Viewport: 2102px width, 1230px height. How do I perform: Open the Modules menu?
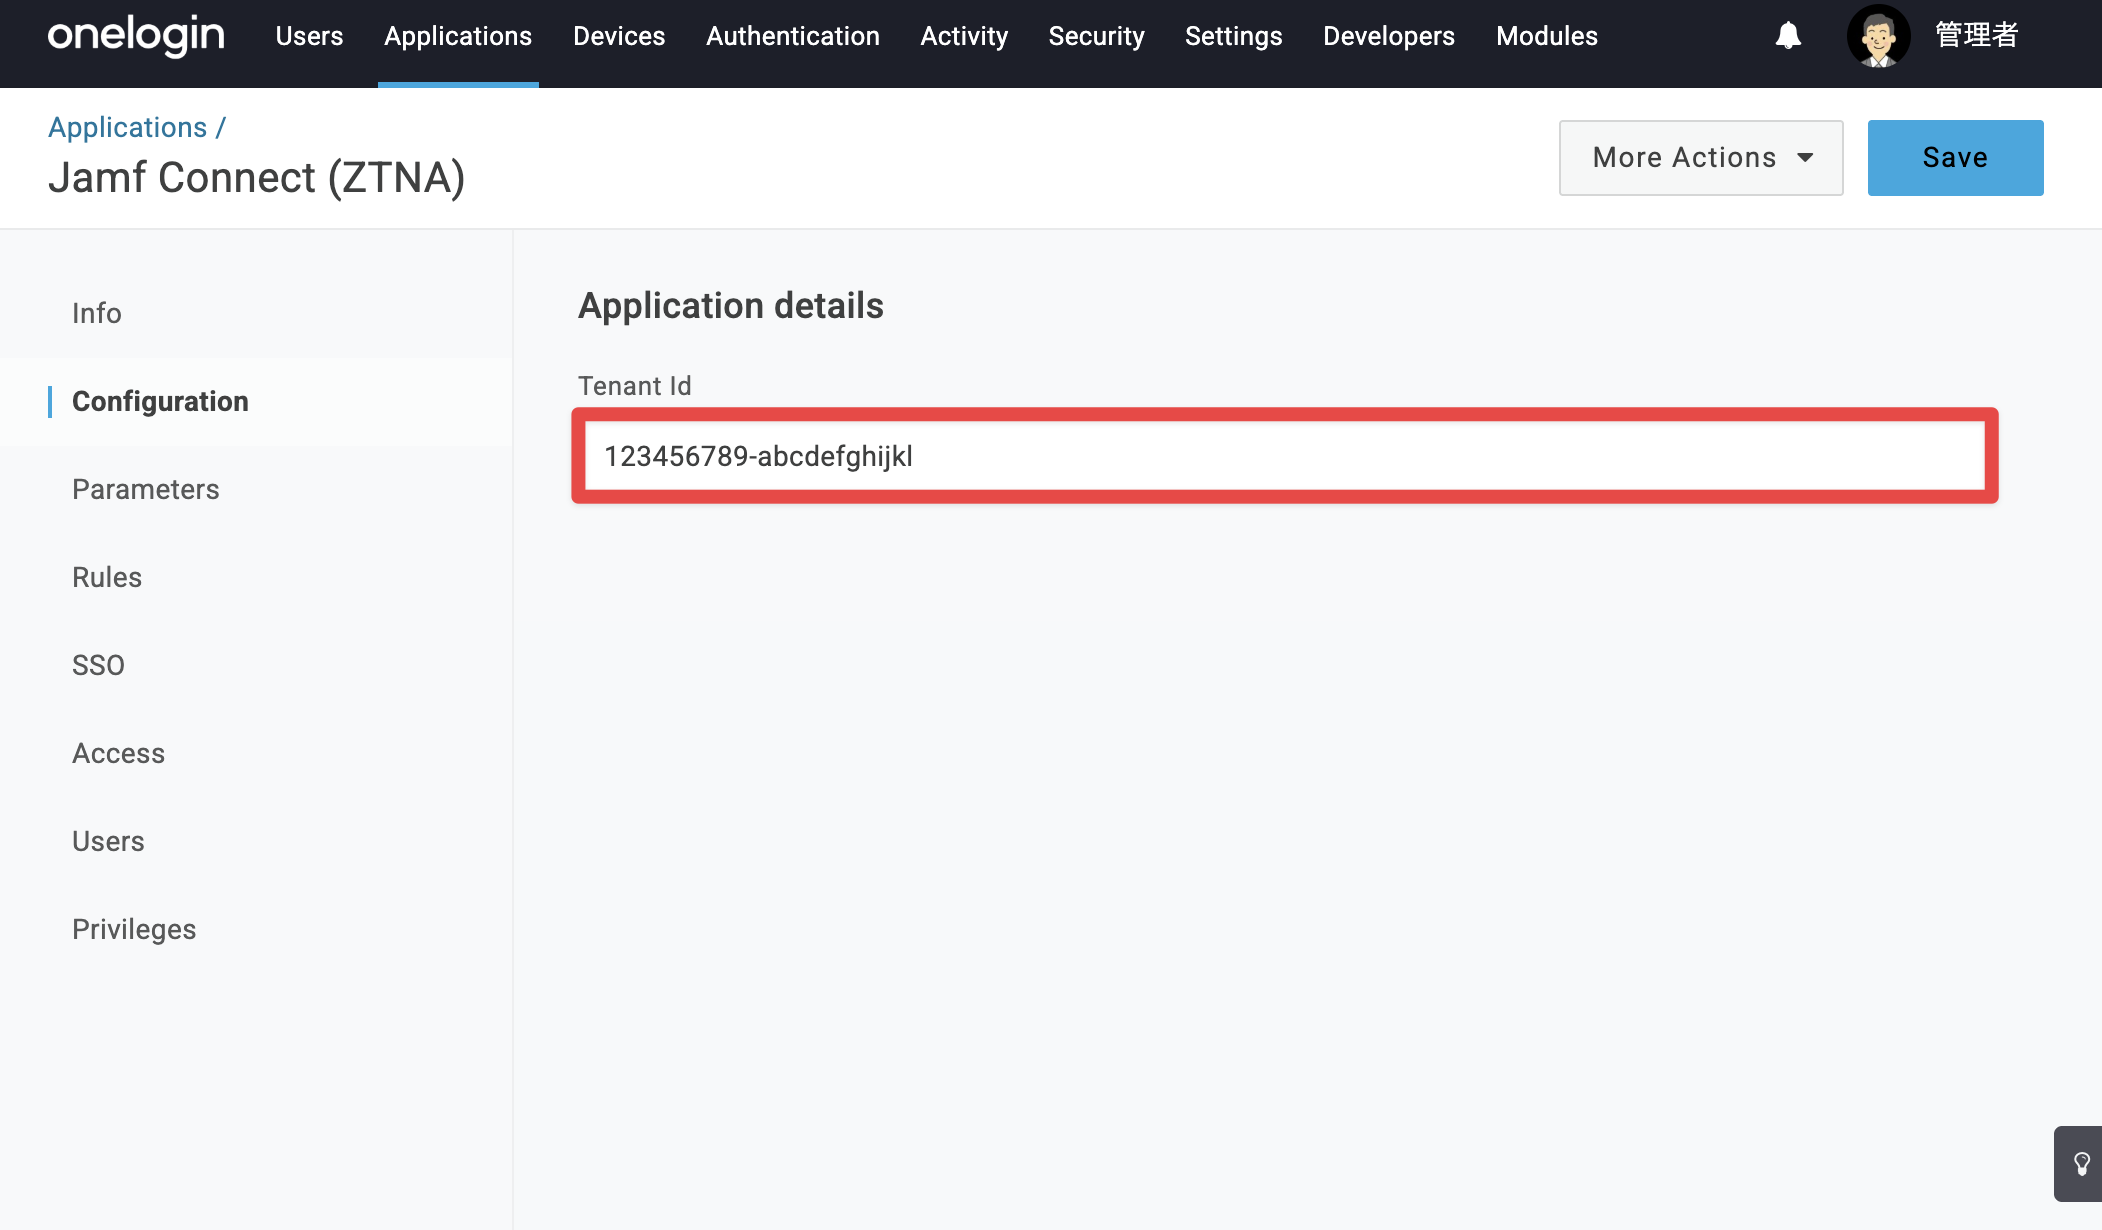[x=1547, y=36]
